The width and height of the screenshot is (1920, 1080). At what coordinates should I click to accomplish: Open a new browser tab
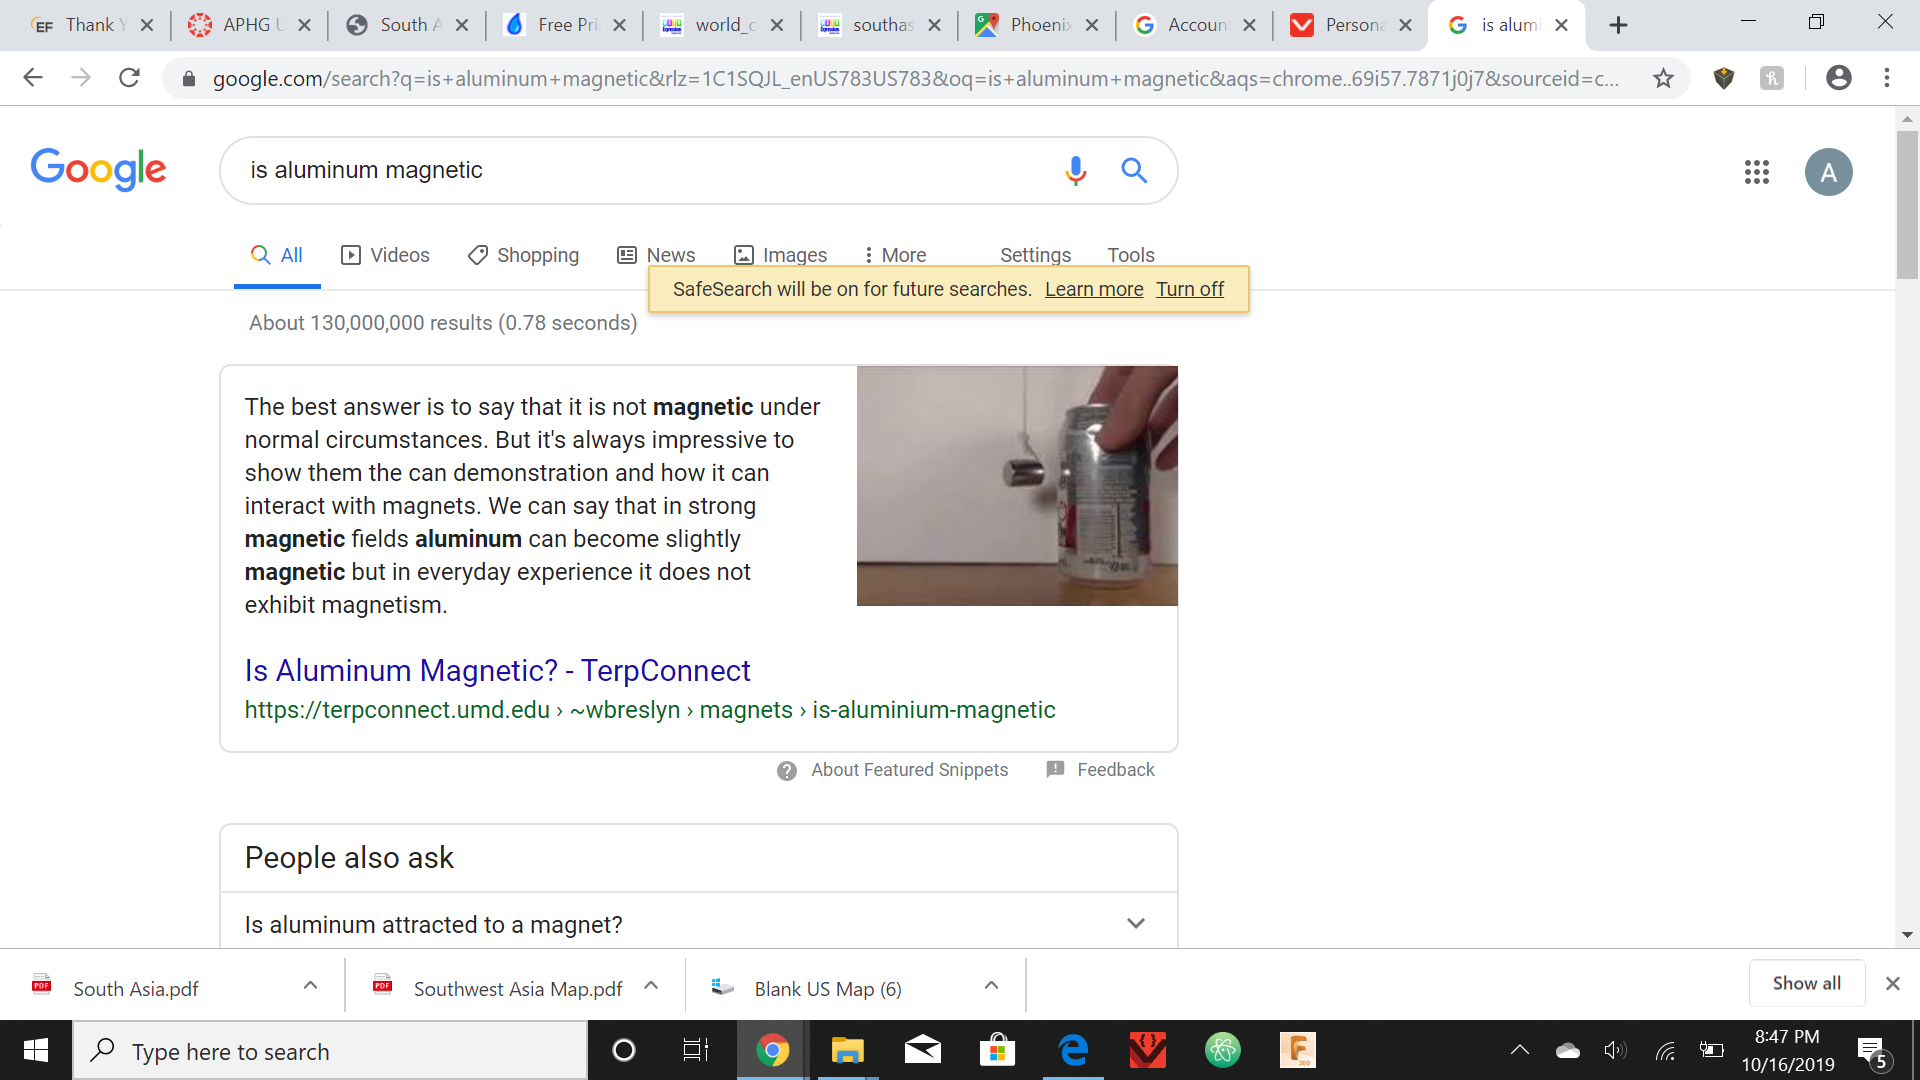coord(1618,25)
